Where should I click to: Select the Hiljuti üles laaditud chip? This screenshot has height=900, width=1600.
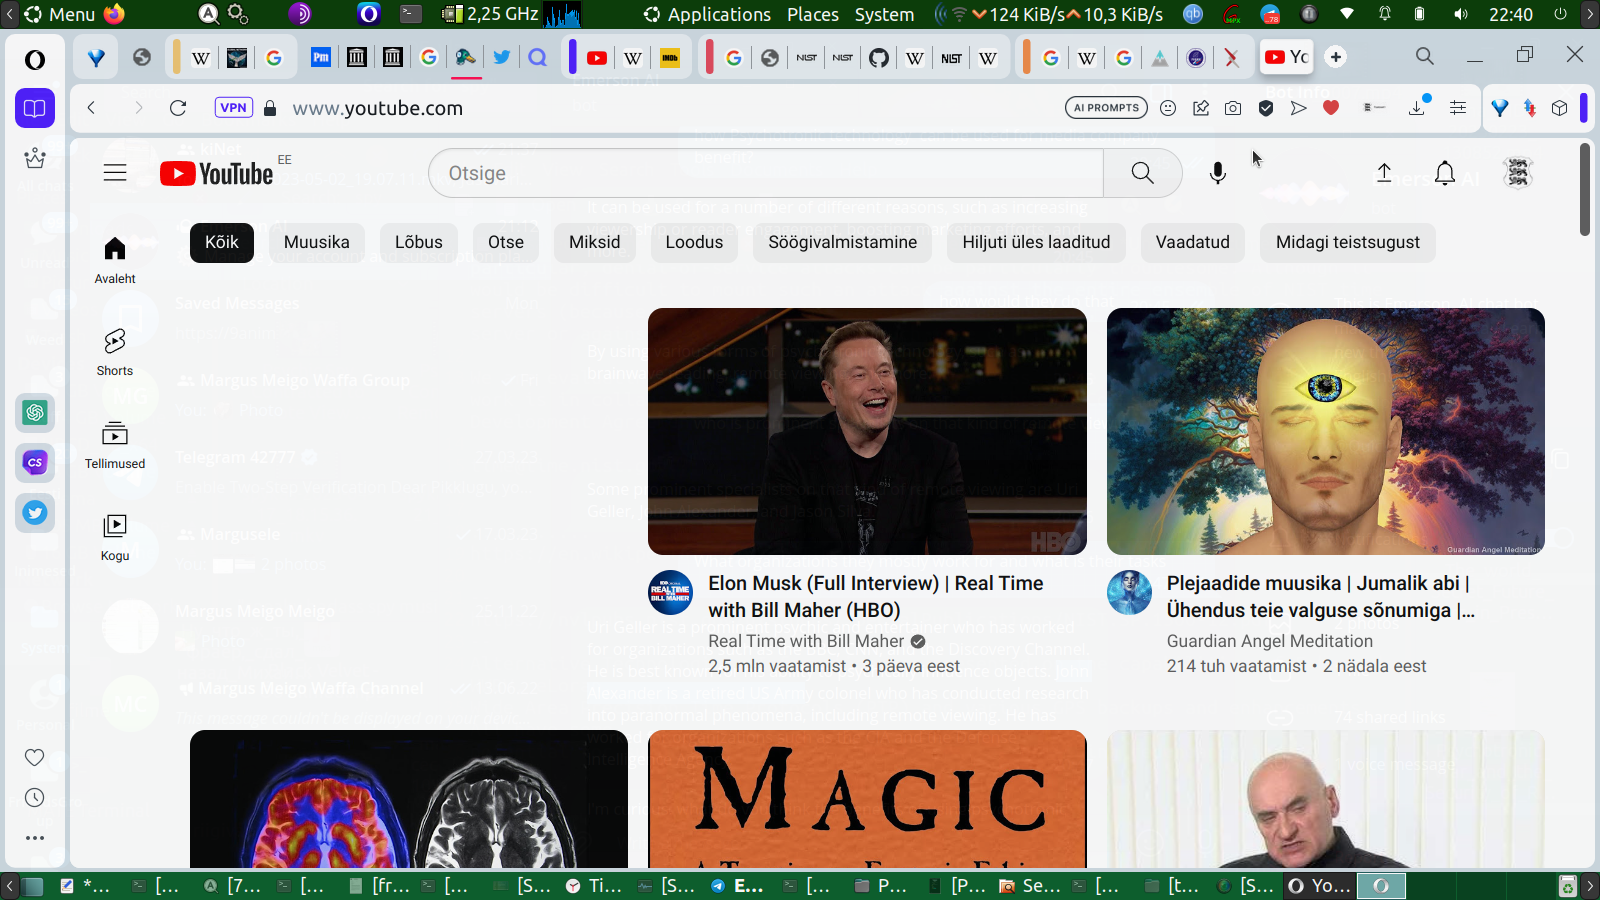(1035, 242)
